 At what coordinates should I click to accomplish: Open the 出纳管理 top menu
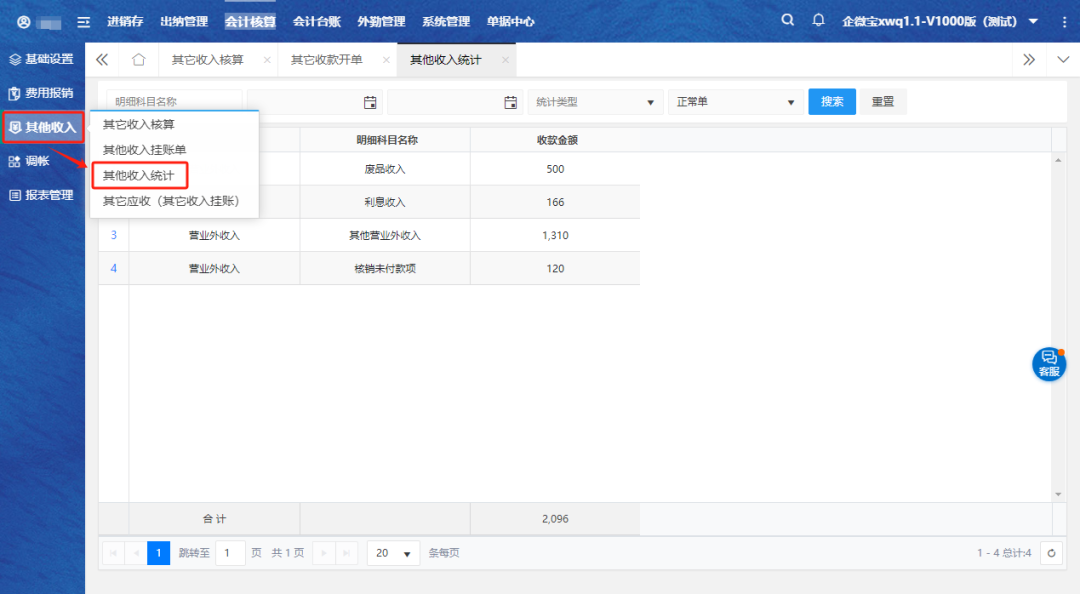(184, 21)
